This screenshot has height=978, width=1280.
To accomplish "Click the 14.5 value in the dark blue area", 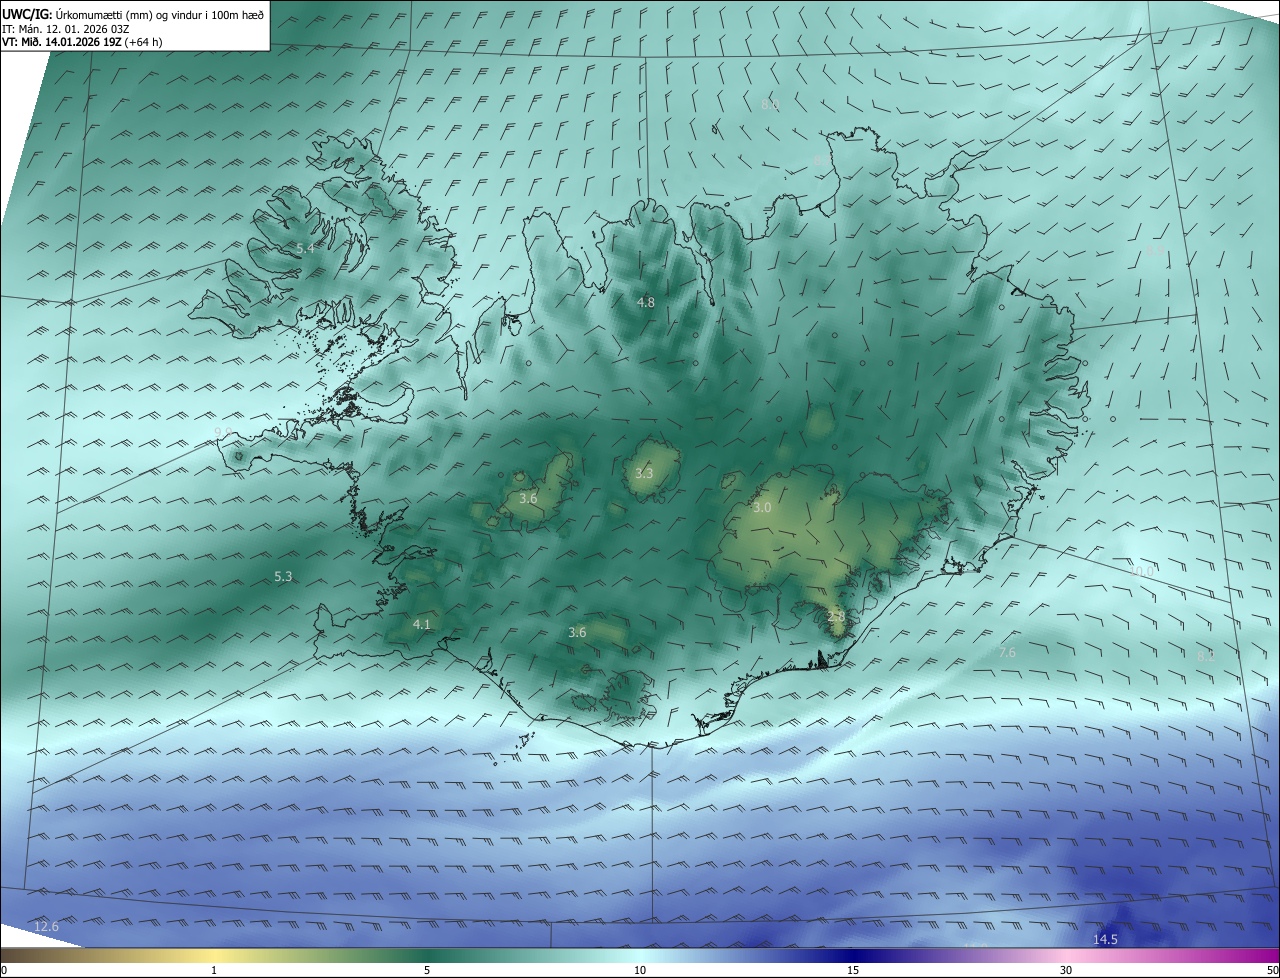I will pyautogui.click(x=1105, y=939).
